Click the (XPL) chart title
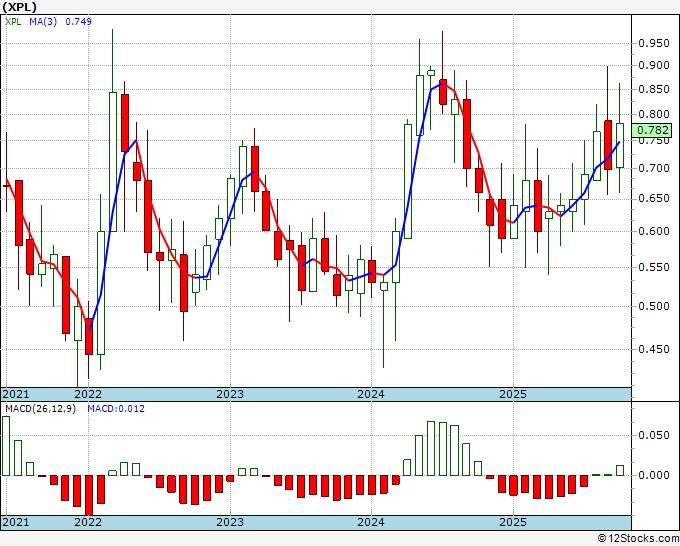Viewport: 680px width, 546px height. [20, 7]
